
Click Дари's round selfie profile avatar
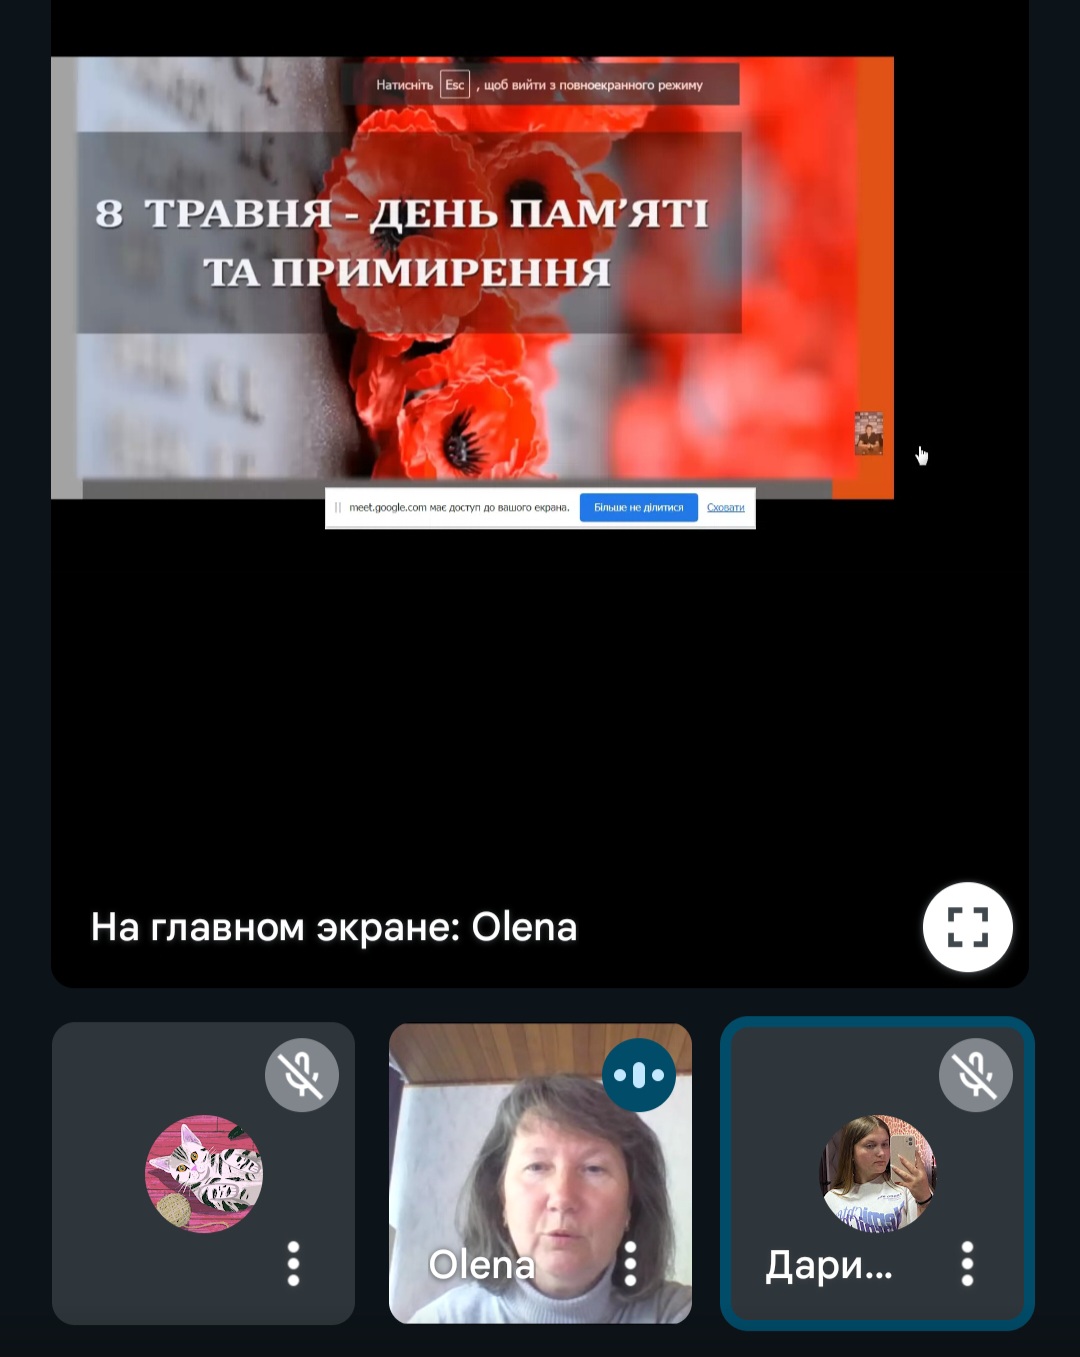click(878, 1174)
